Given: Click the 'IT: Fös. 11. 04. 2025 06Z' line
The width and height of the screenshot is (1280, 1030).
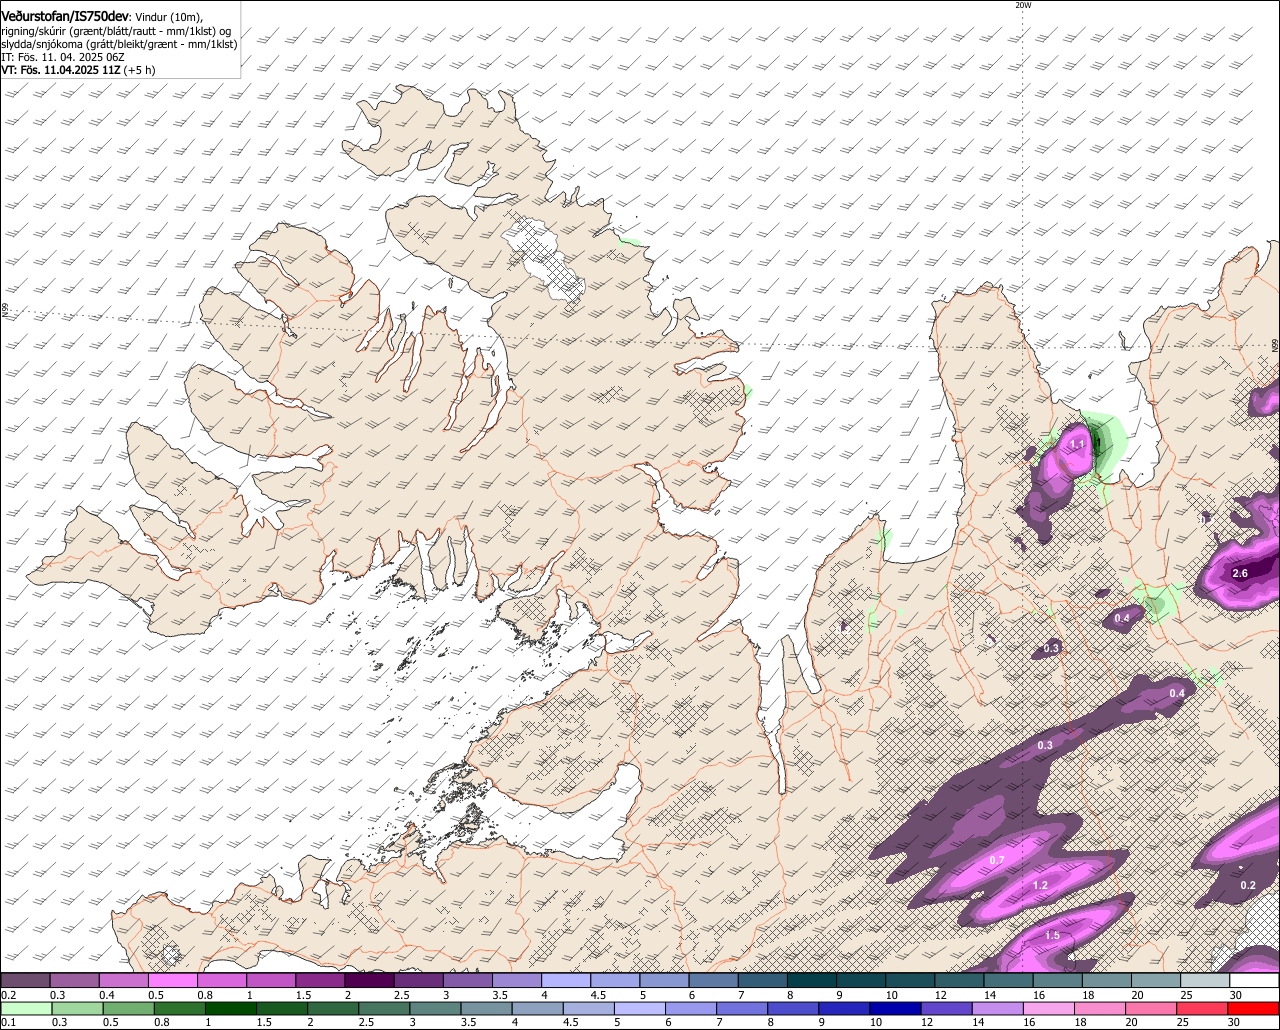Looking at the screenshot, I should pyautogui.click(x=63, y=57).
